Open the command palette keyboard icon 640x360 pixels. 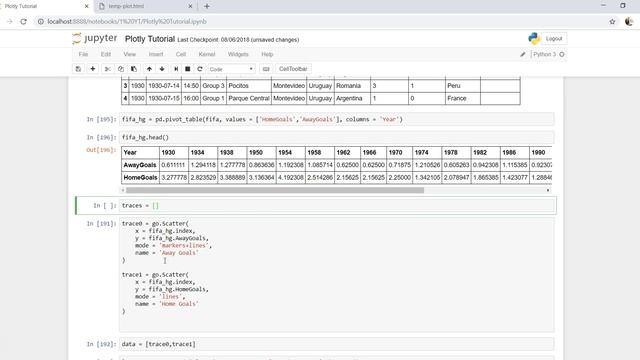pyautogui.click(x=266, y=69)
